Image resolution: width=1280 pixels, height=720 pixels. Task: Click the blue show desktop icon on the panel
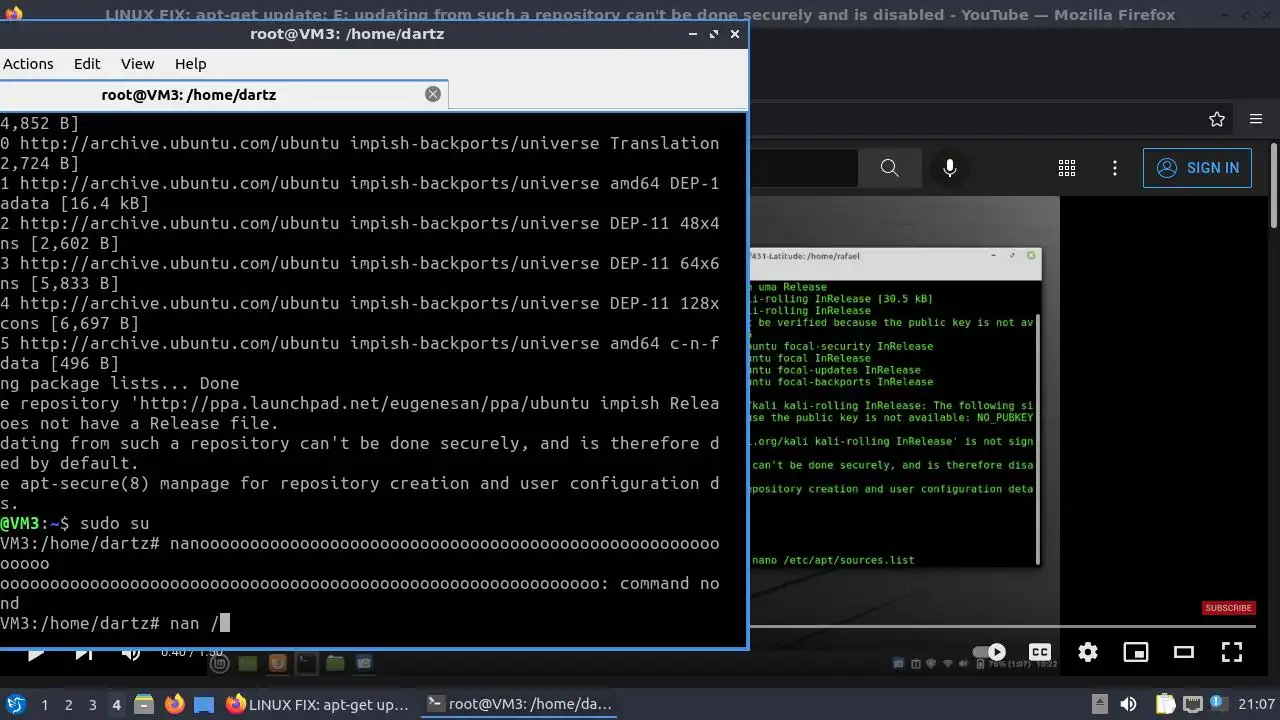(x=204, y=705)
